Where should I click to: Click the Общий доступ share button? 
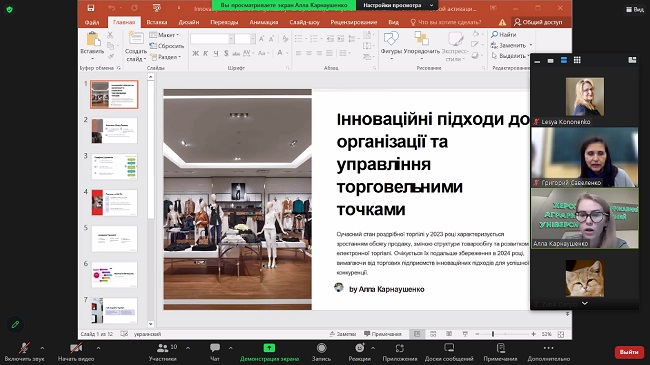(x=538, y=22)
